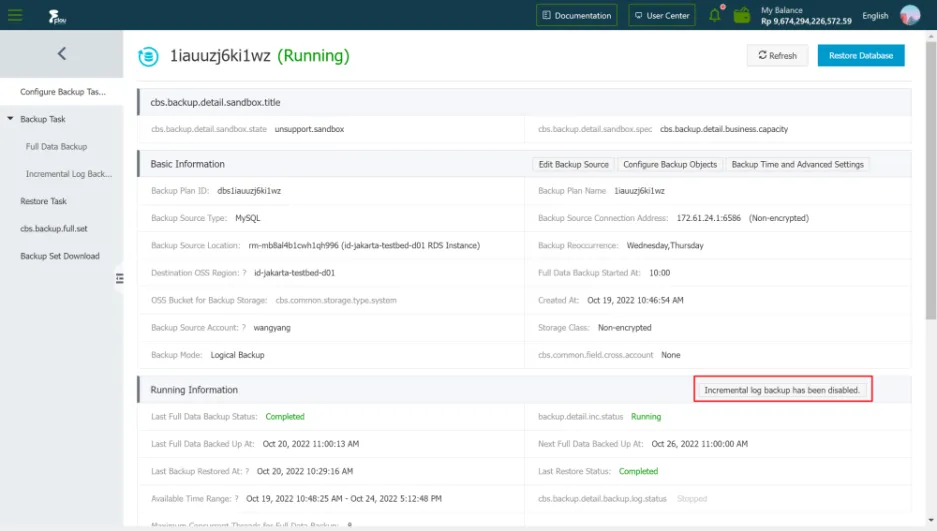Image resolution: width=937 pixels, height=531 pixels.
Task: Click the help icon next to Backup Source Account
Action: [x=243, y=328]
